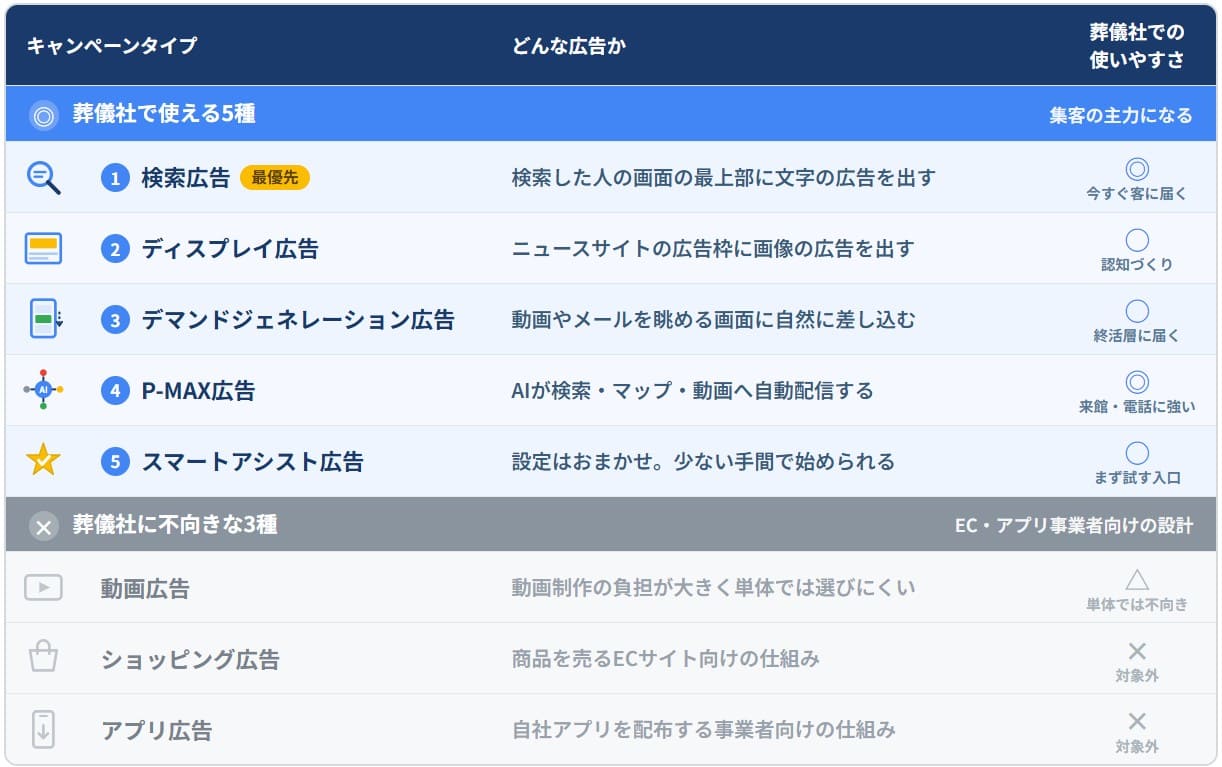Select the 葬儀社に不向きな3種 section heading
Image resolution: width=1222 pixels, height=767 pixels.
(175, 525)
